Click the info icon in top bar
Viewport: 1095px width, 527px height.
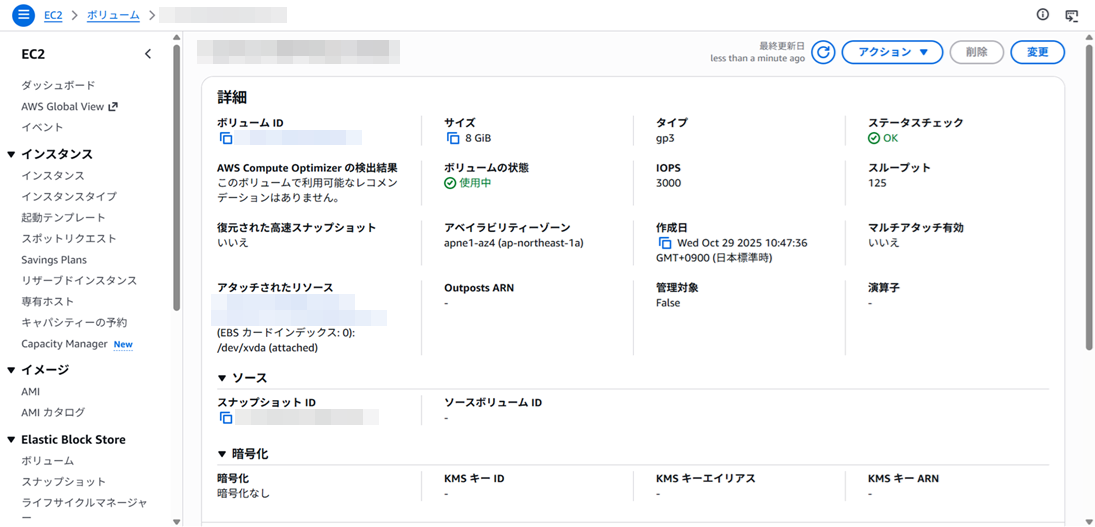point(1043,15)
